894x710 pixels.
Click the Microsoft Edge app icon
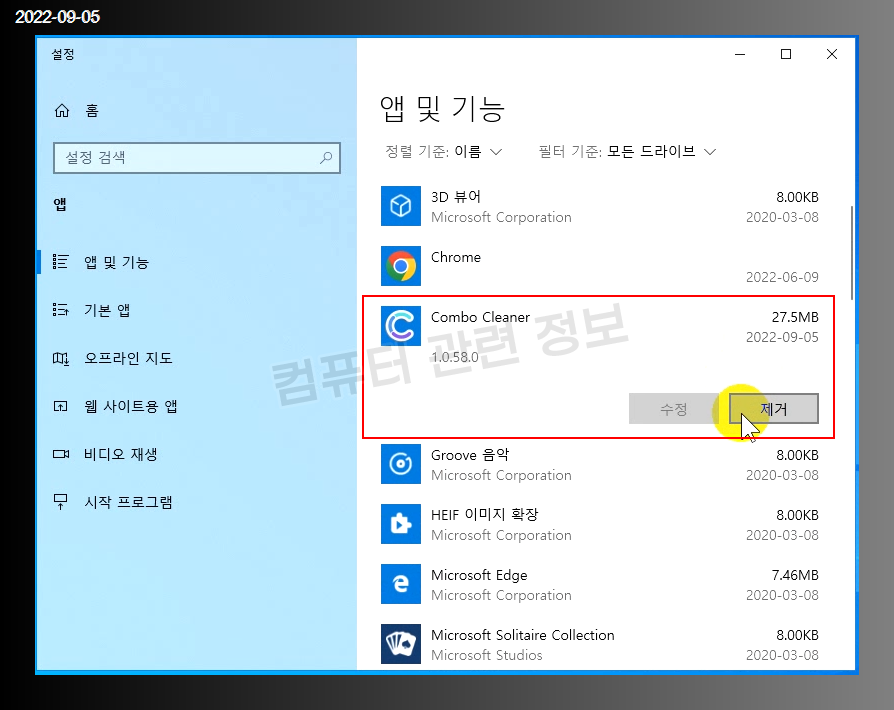(x=401, y=584)
